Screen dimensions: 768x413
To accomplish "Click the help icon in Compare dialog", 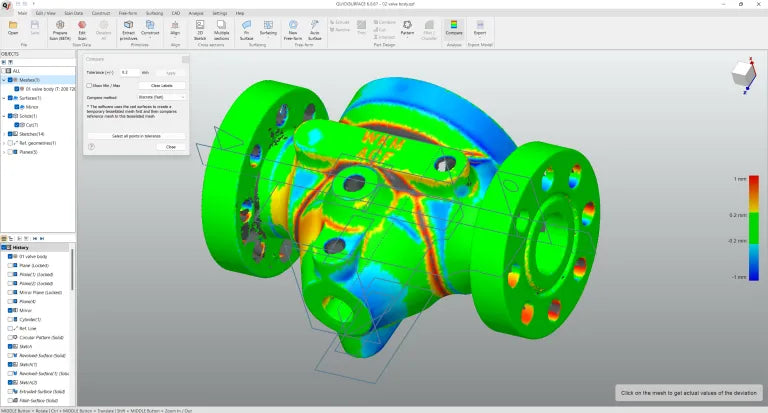I will point(91,146).
